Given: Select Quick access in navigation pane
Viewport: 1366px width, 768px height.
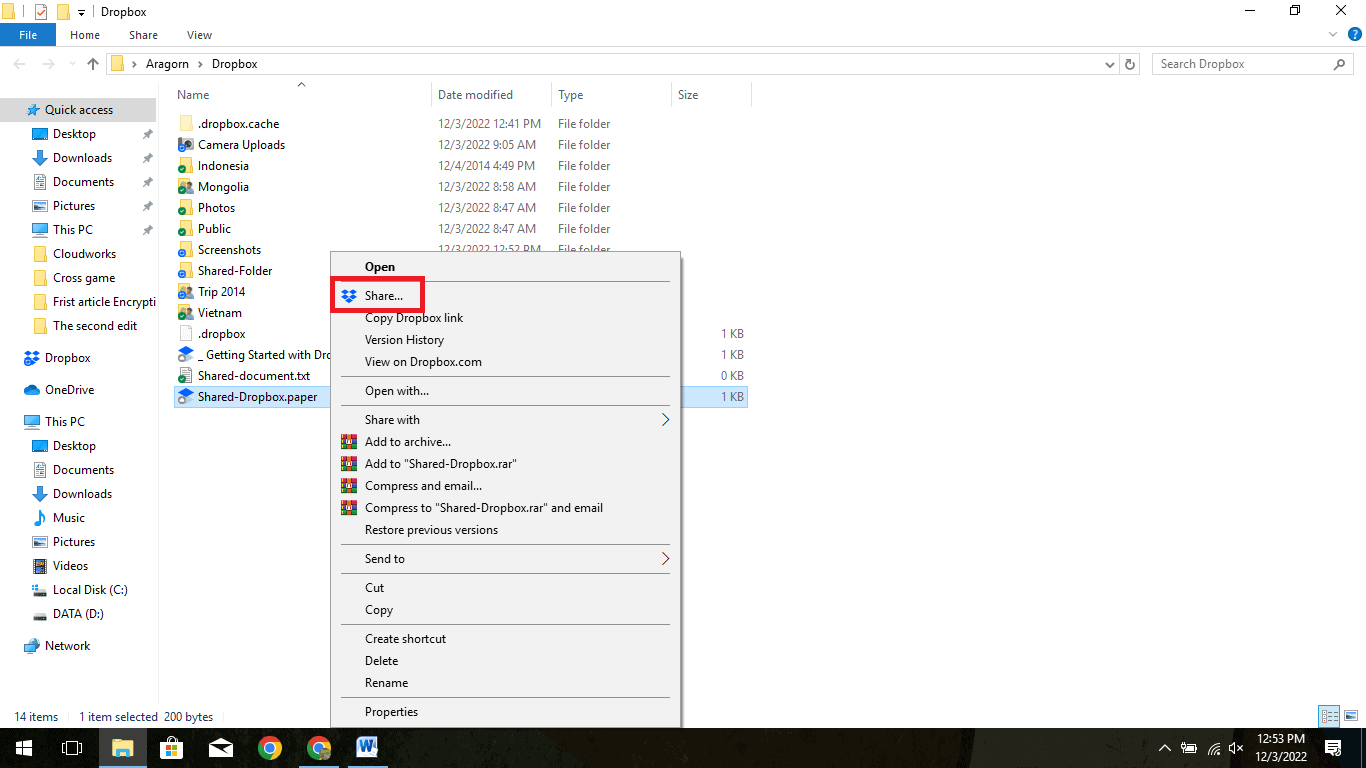Looking at the screenshot, I should [78, 110].
